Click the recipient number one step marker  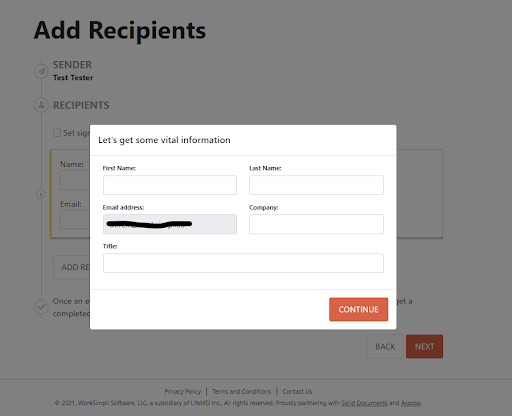(x=41, y=194)
